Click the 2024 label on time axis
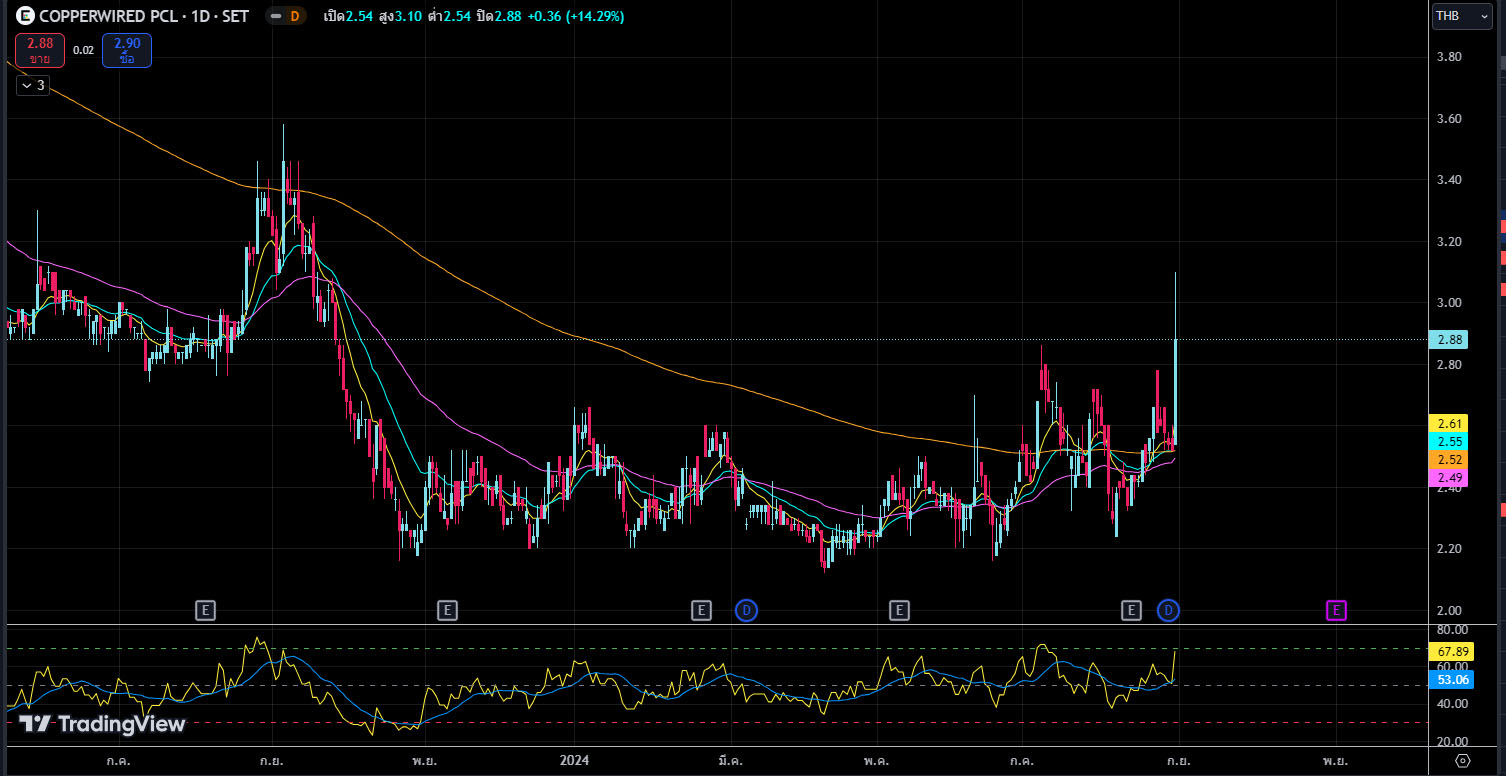1506x776 pixels. click(x=575, y=761)
